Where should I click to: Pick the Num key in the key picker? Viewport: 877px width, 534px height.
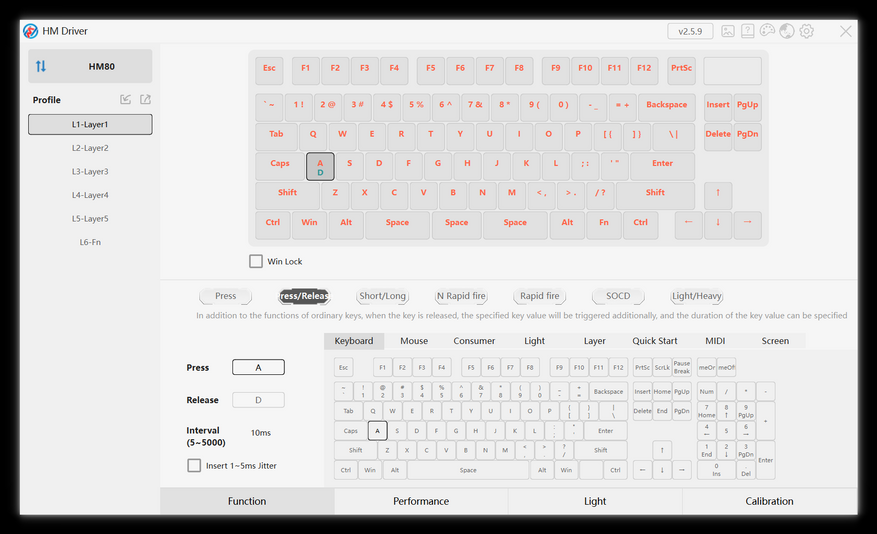706,391
